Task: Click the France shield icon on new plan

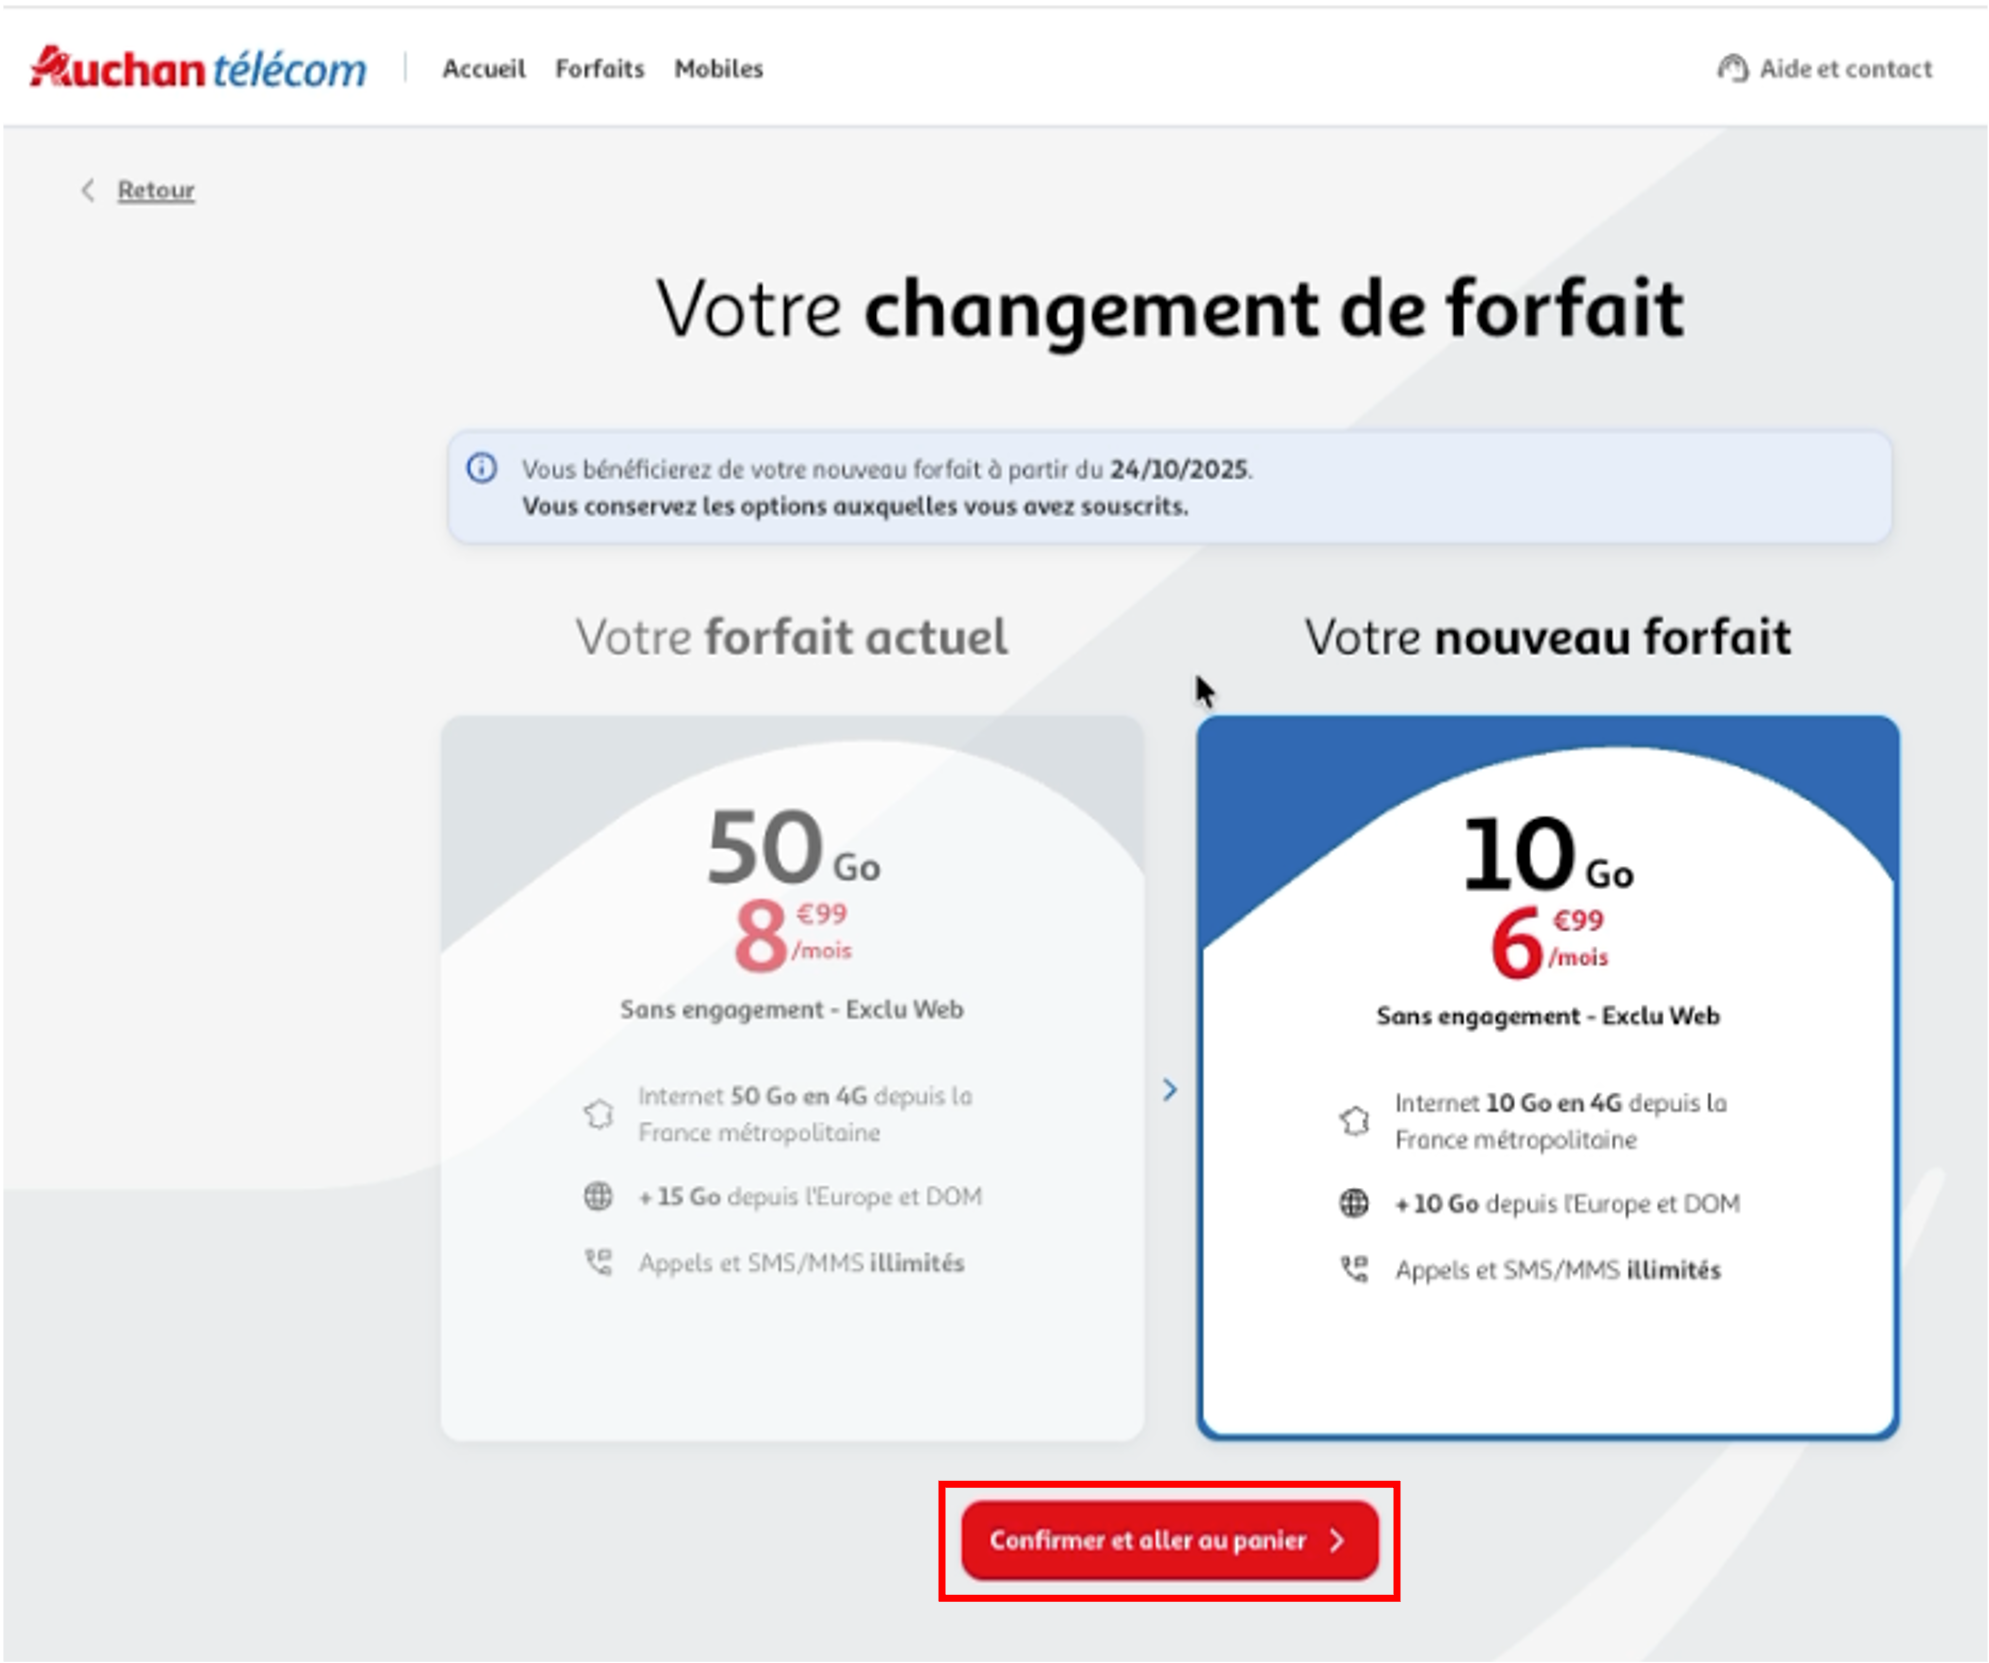Action: click(1356, 1121)
